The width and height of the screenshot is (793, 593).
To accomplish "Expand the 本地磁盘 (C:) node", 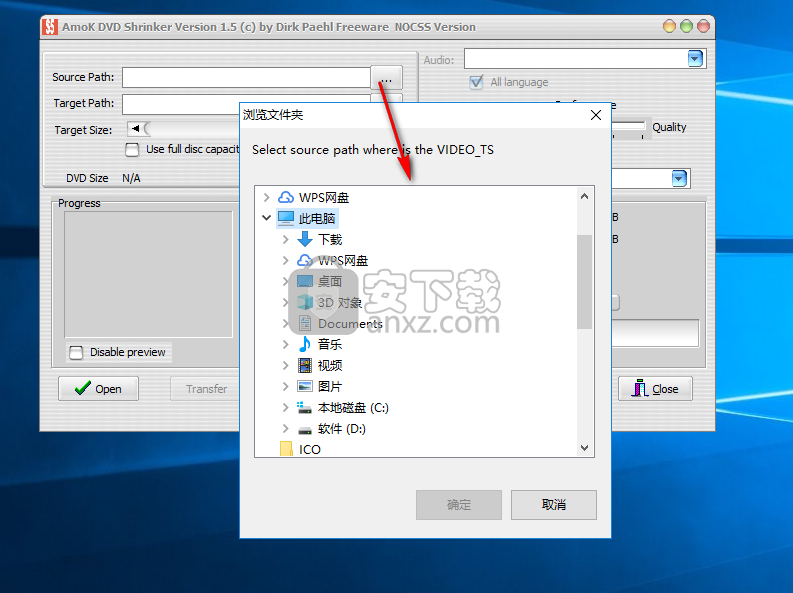I will [286, 407].
